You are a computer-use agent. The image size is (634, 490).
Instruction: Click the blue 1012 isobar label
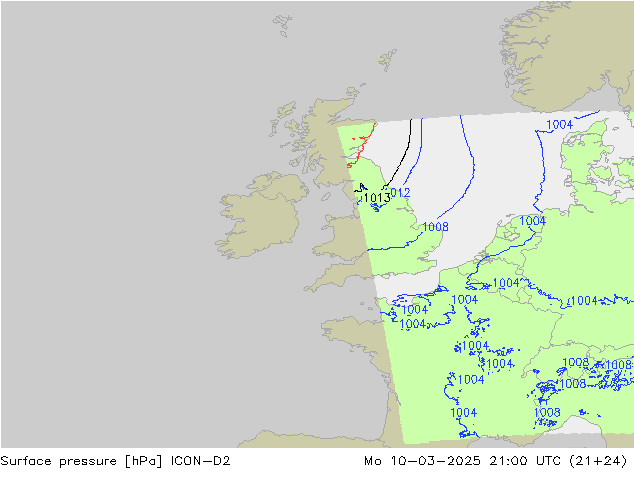[400, 192]
